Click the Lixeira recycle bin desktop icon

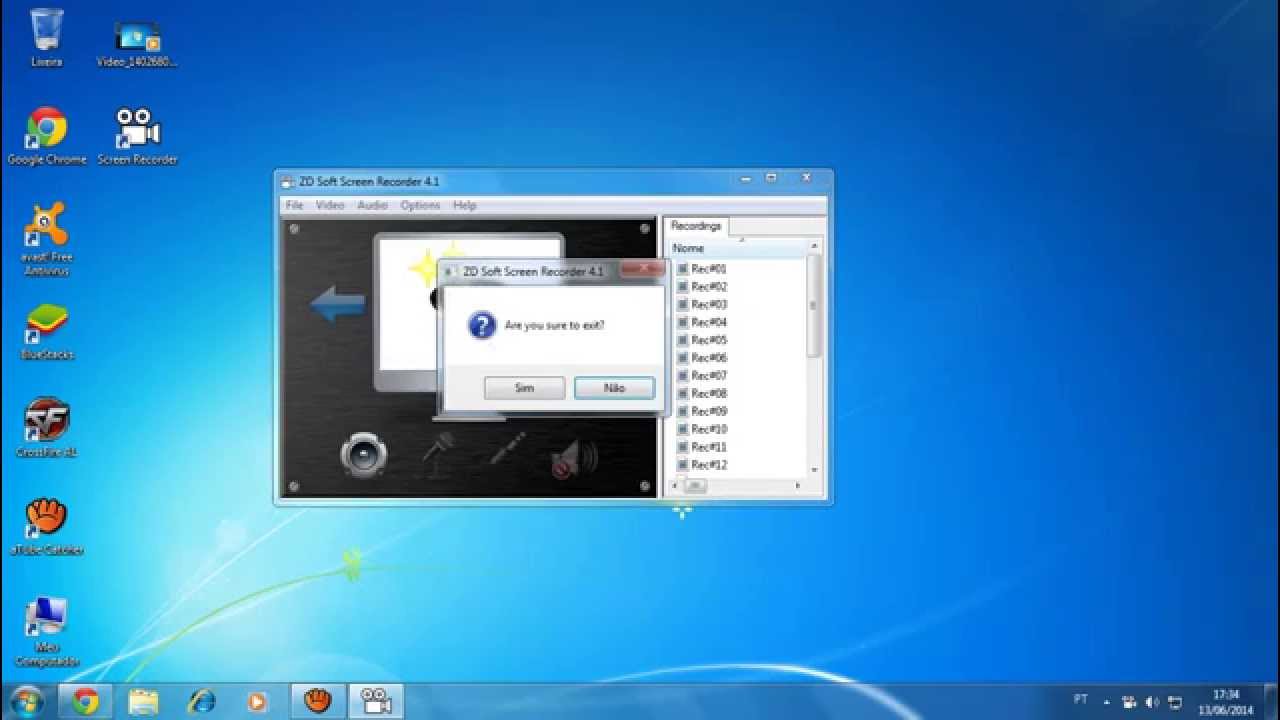click(46, 37)
